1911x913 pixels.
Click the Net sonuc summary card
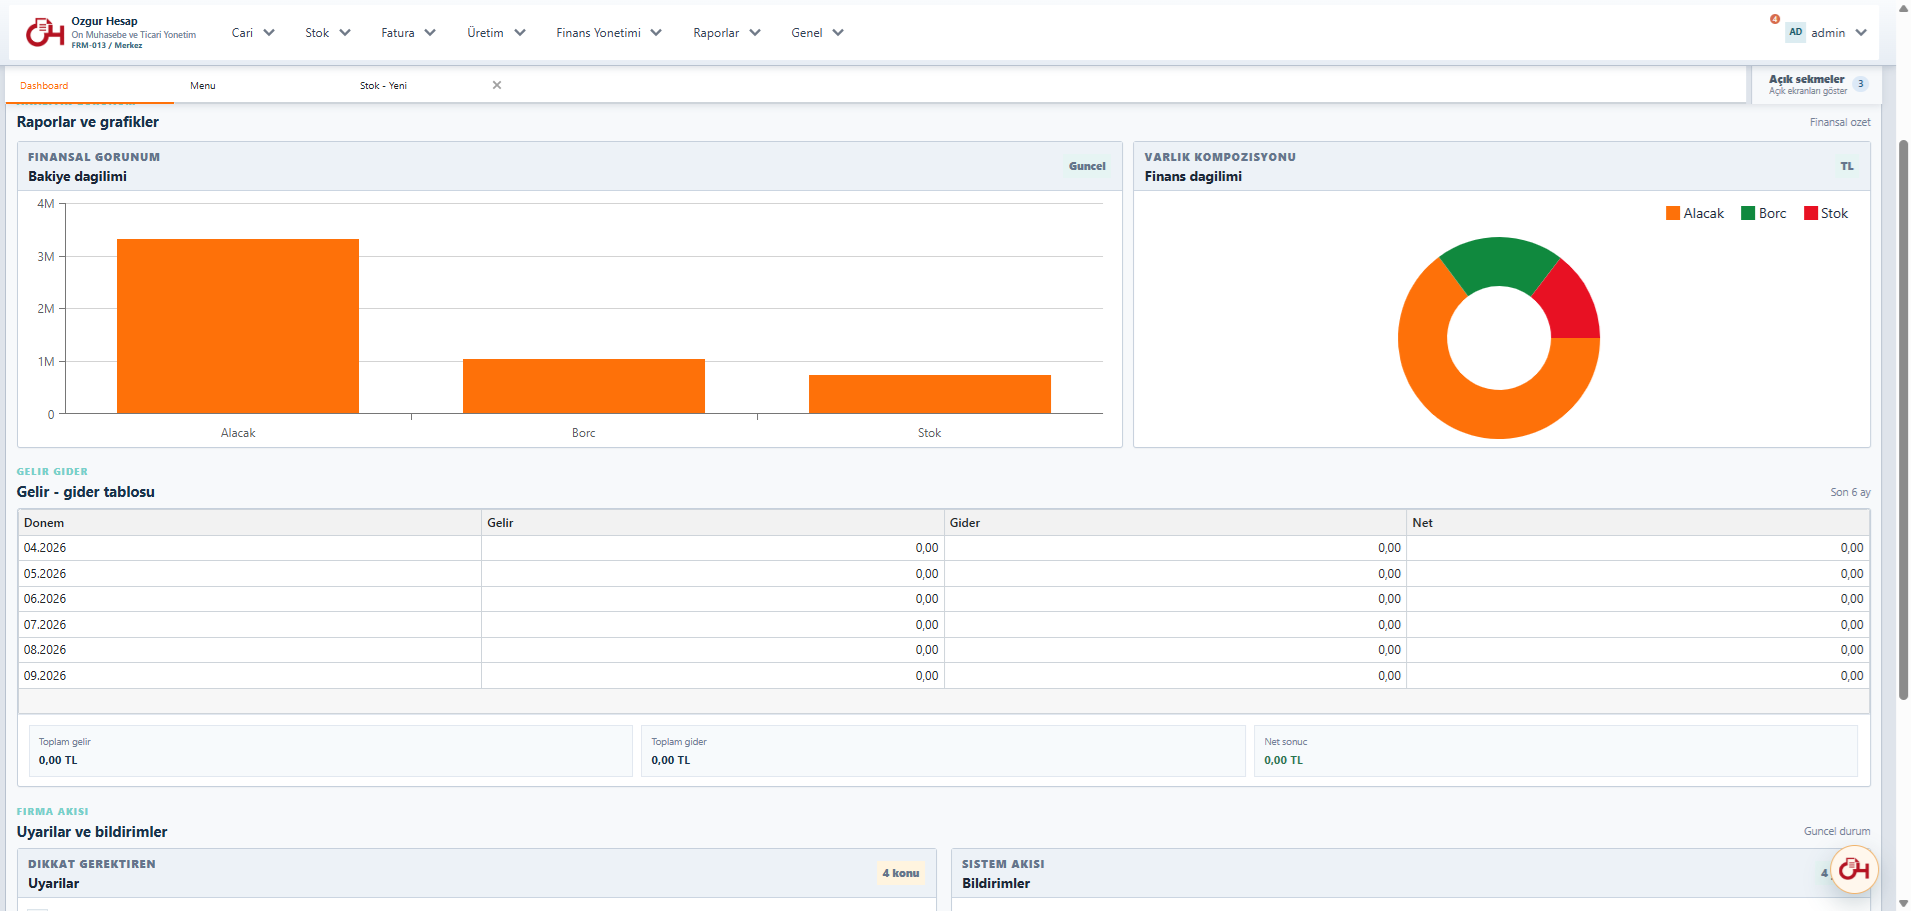[x=1556, y=751]
